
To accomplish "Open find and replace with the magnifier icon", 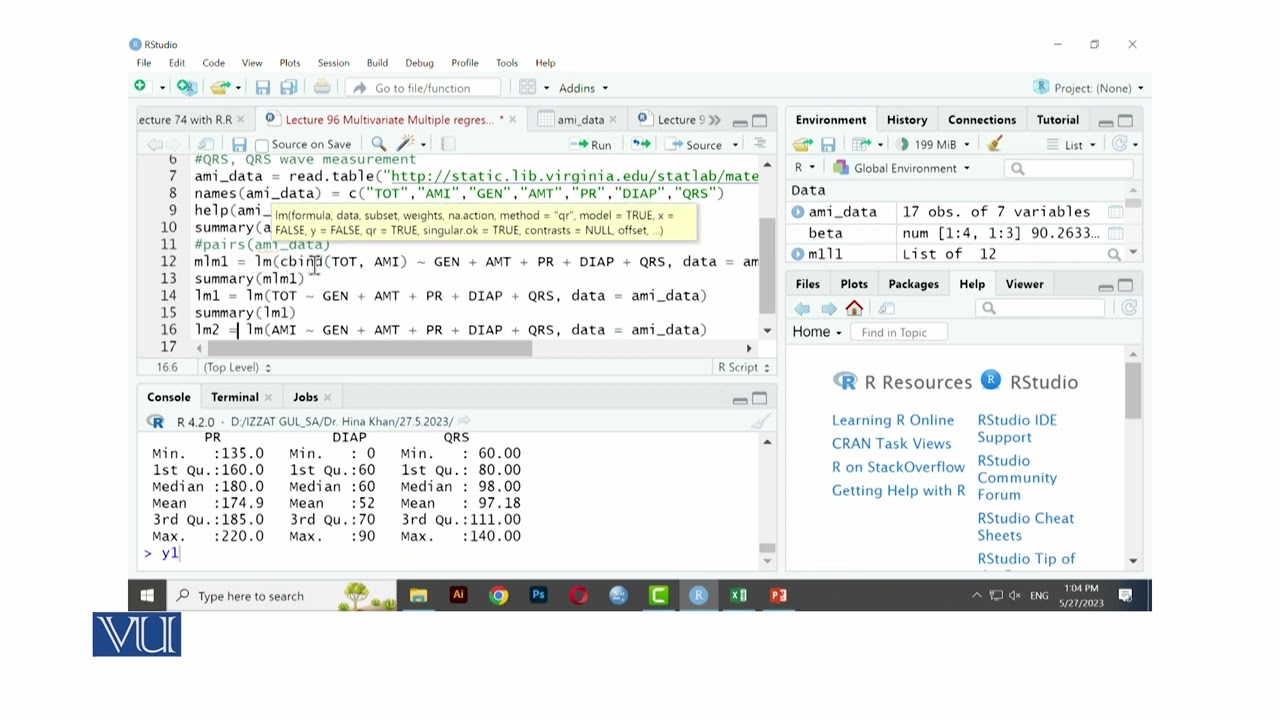I will [378, 144].
